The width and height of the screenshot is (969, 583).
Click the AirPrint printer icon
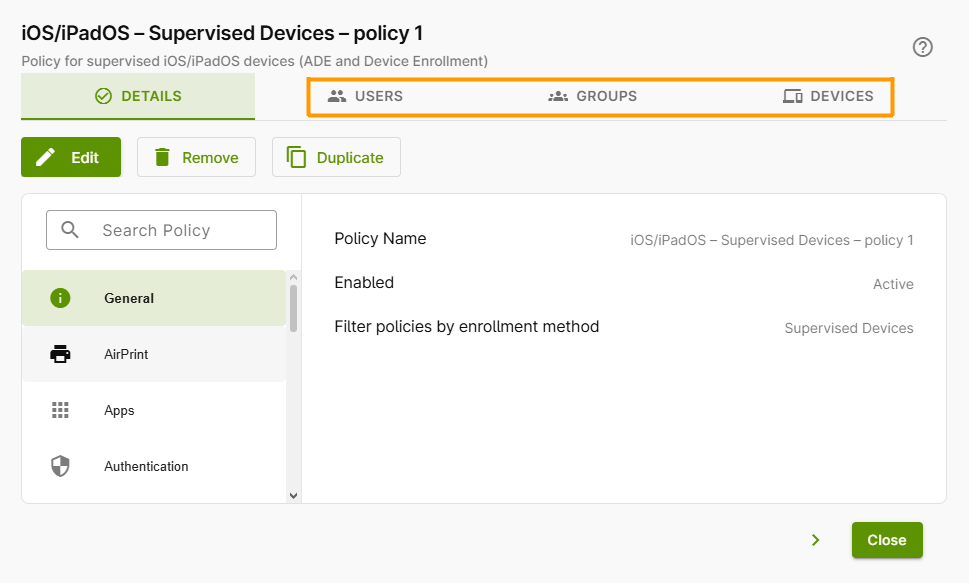click(60, 354)
